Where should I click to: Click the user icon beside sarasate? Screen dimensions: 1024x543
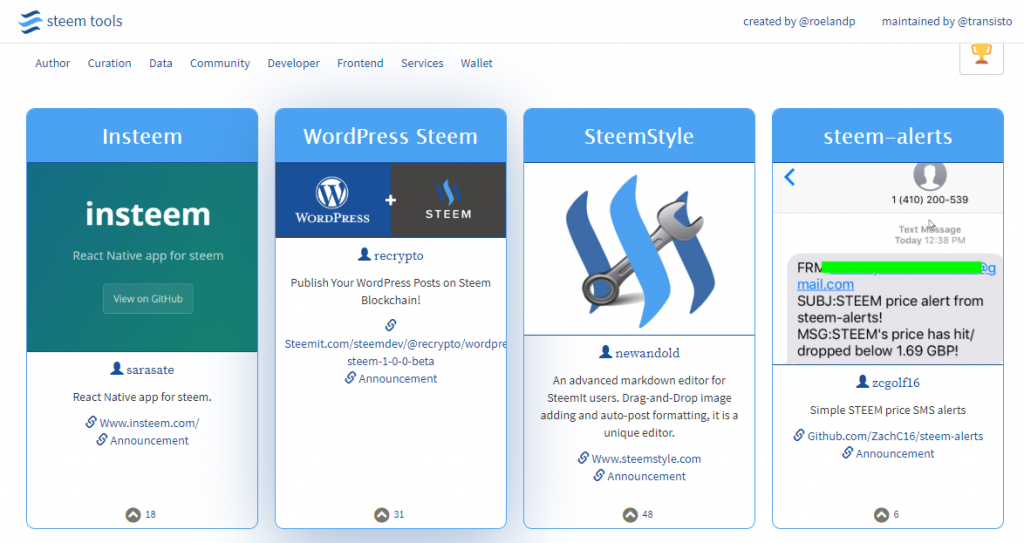(x=117, y=369)
